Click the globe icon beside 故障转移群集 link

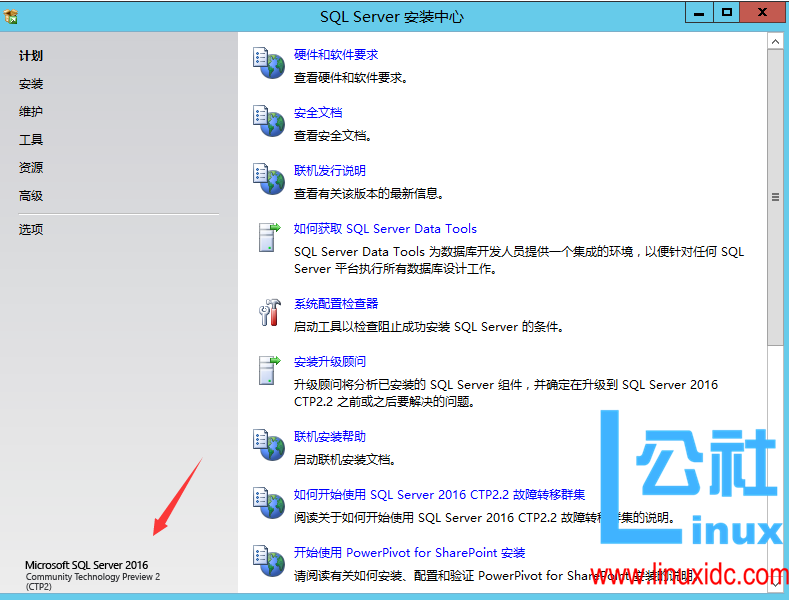click(x=269, y=503)
